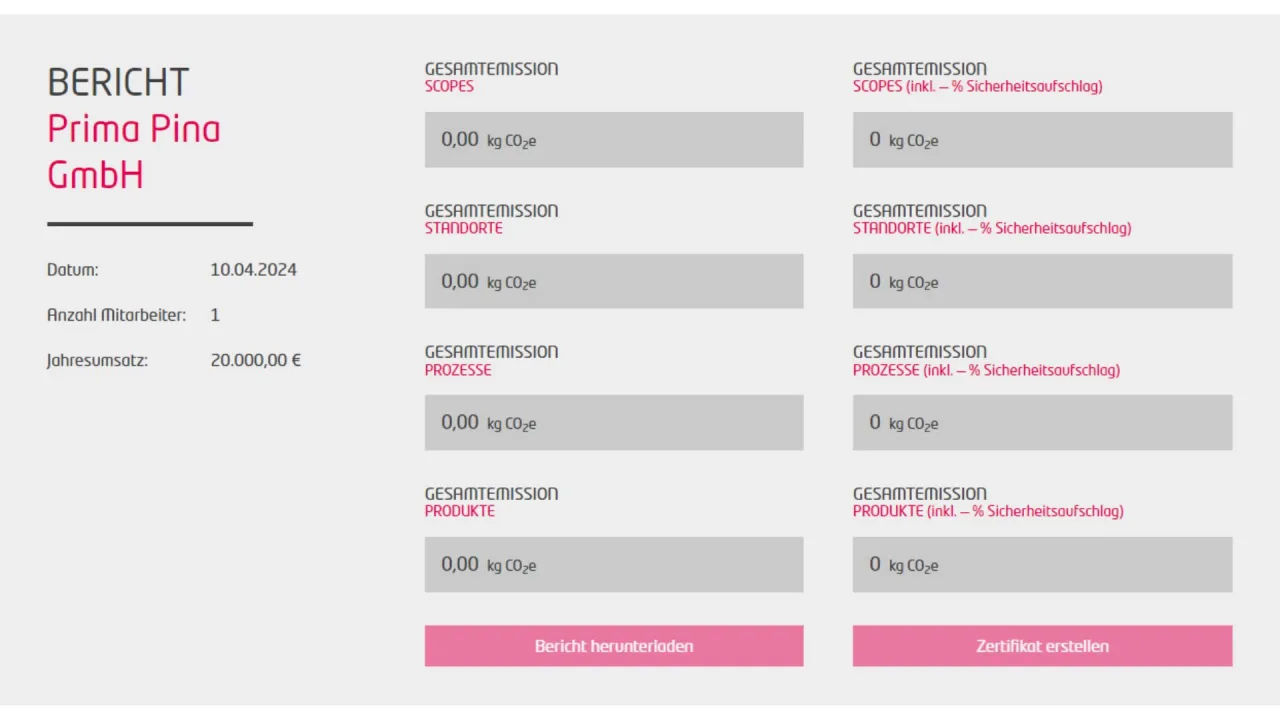Select the Prozesse total emission value box
1280x720 pixels.
614,423
